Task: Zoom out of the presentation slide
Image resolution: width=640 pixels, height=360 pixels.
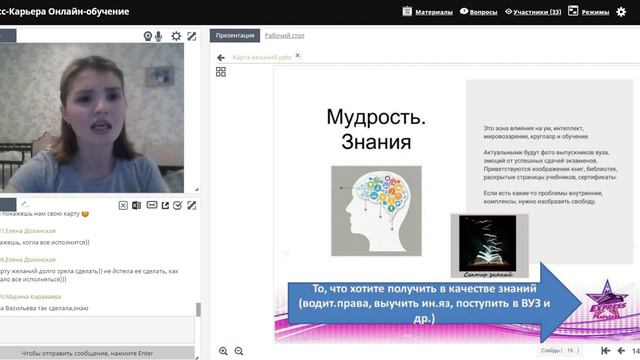Action: (x=239, y=351)
